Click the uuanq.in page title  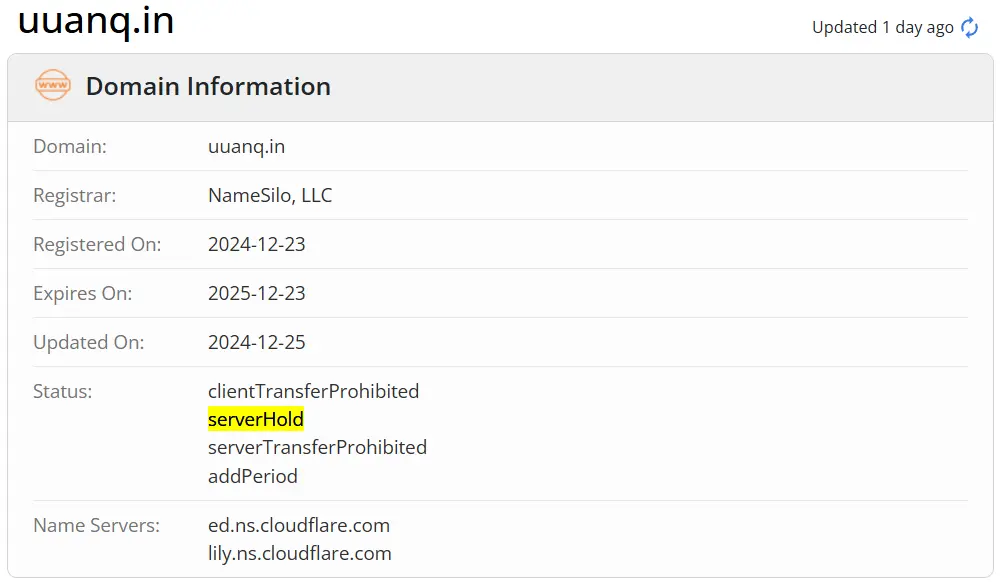(x=96, y=20)
